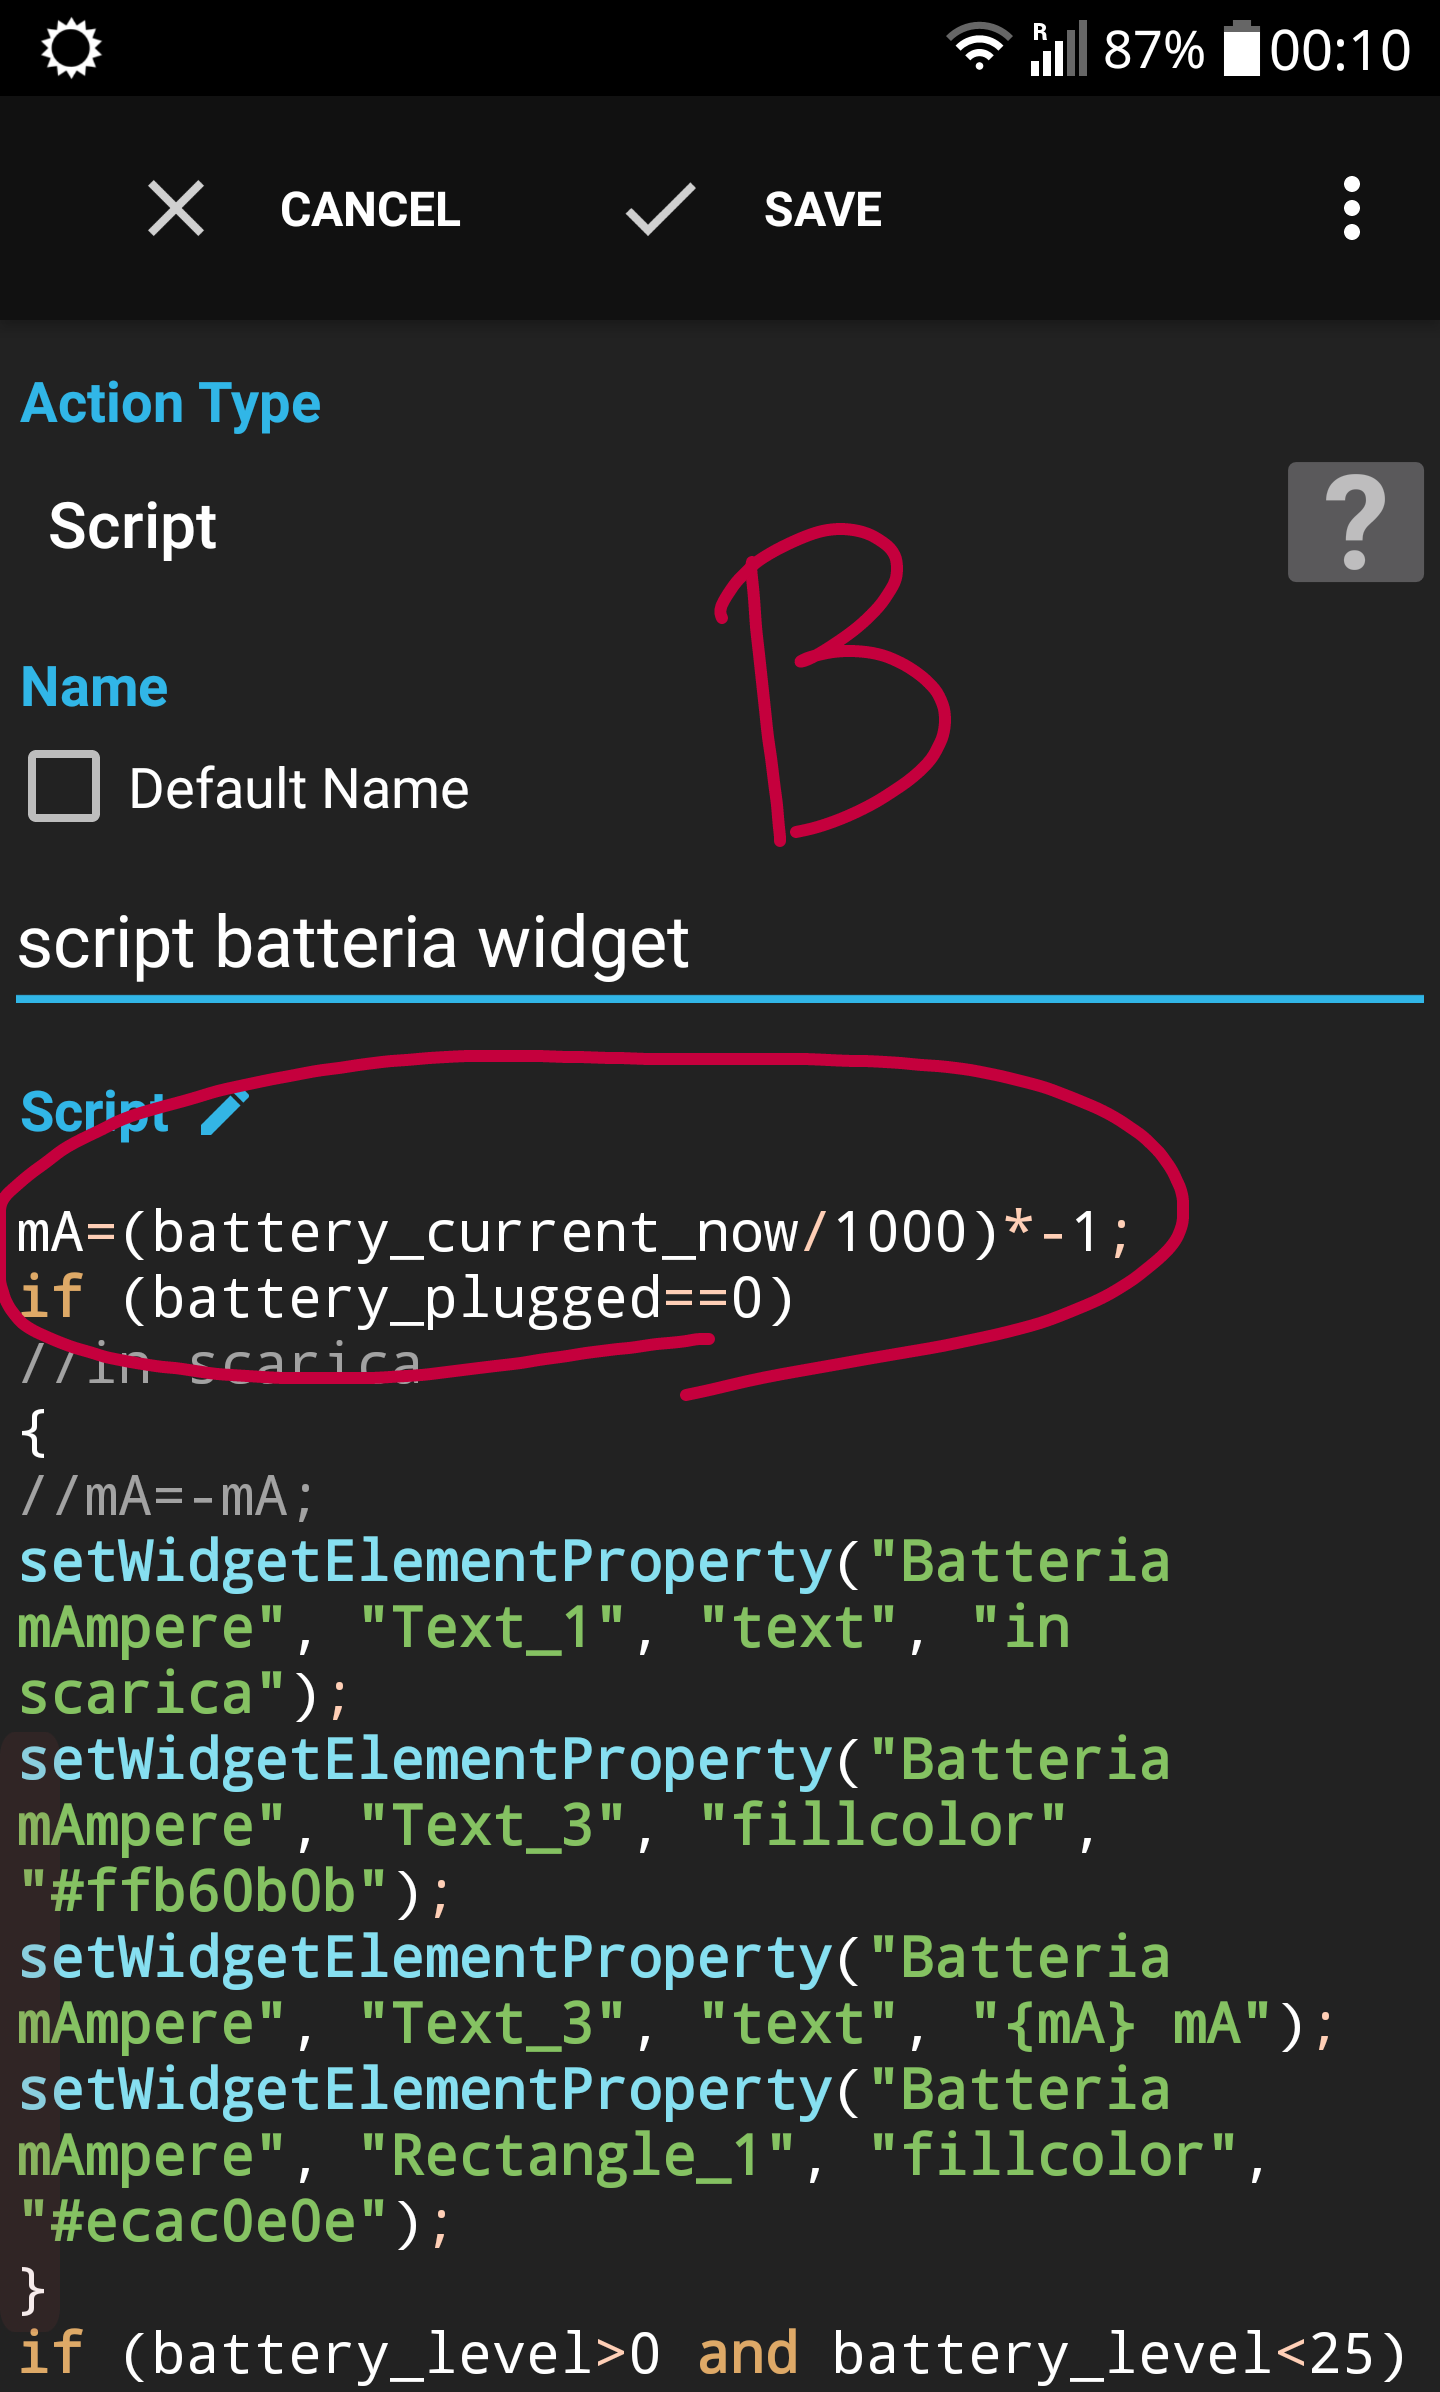The height and width of the screenshot is (2392, 1440).
Task: Open the question mark help button
Action: [1354, 522]
